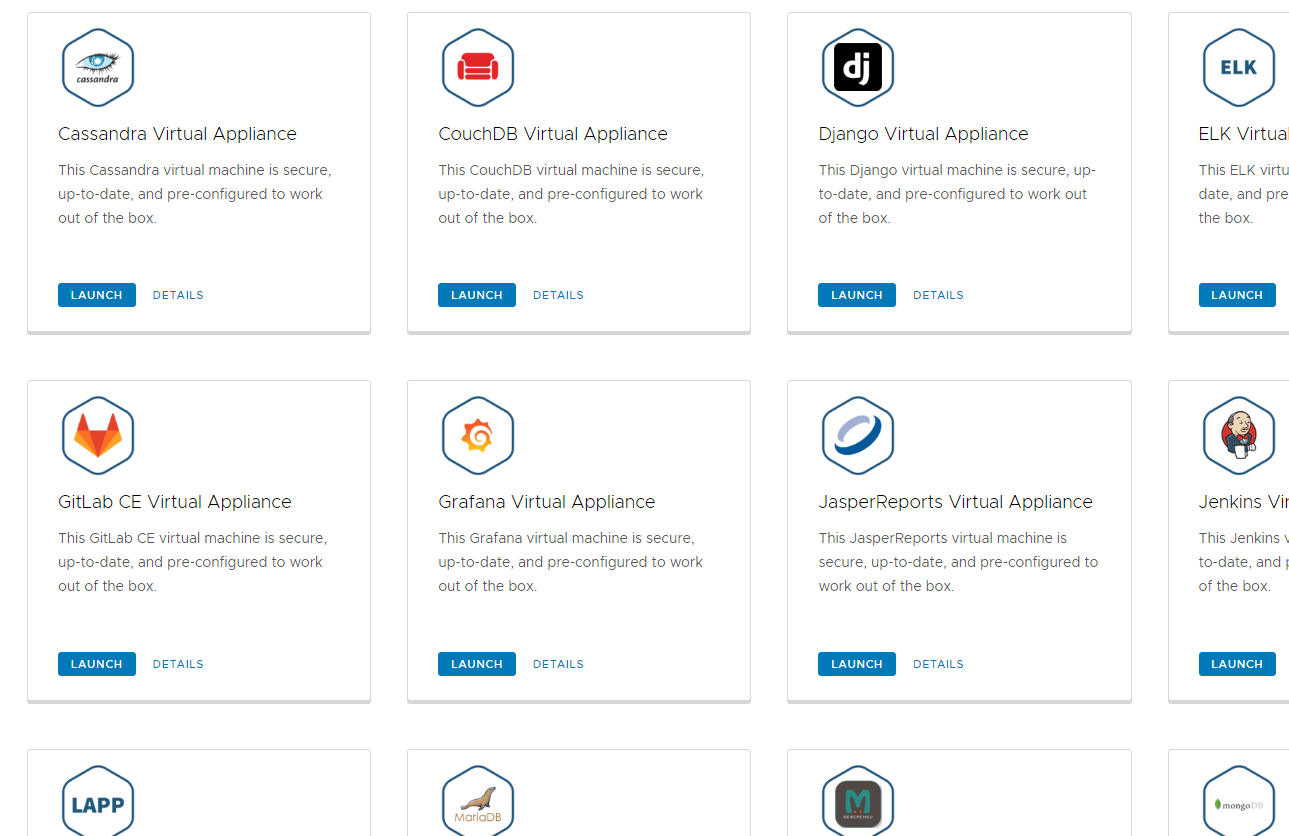Click the Django Virtual Appliance title
Viewport: 1289px width, 836px height.
923,134
